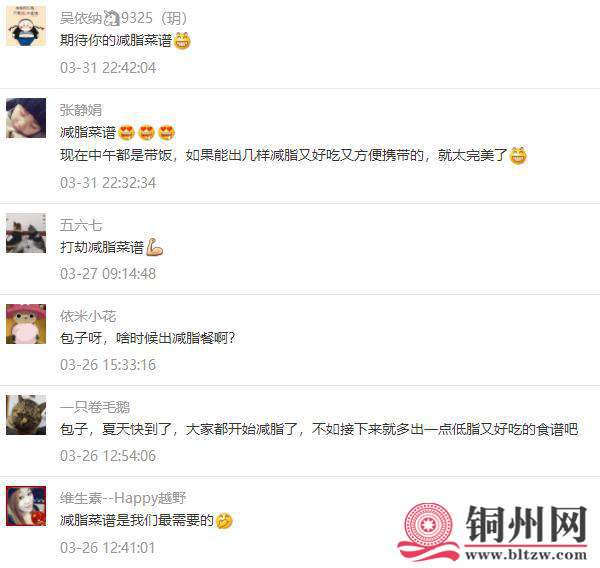This screenshot has height=568, width=600.
Task: Open 一只卷毛鹅's cat avatar
Action: [26, 415]
